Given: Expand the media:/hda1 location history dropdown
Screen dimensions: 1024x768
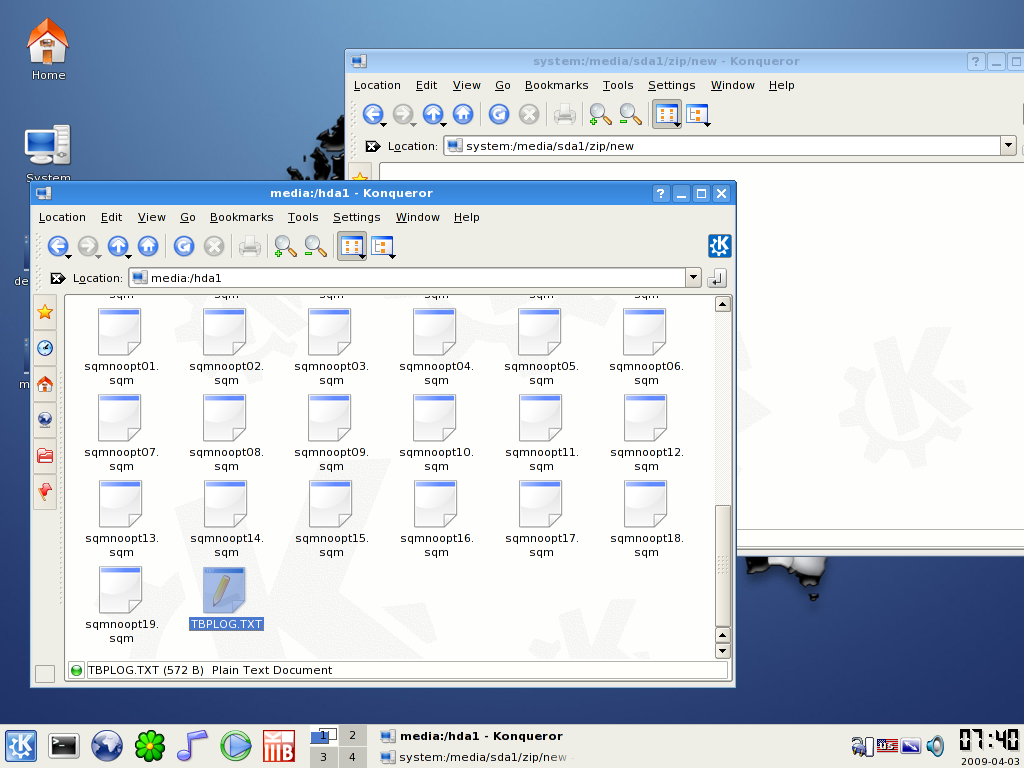Looking at the screenshot, I should pos(693,278).
